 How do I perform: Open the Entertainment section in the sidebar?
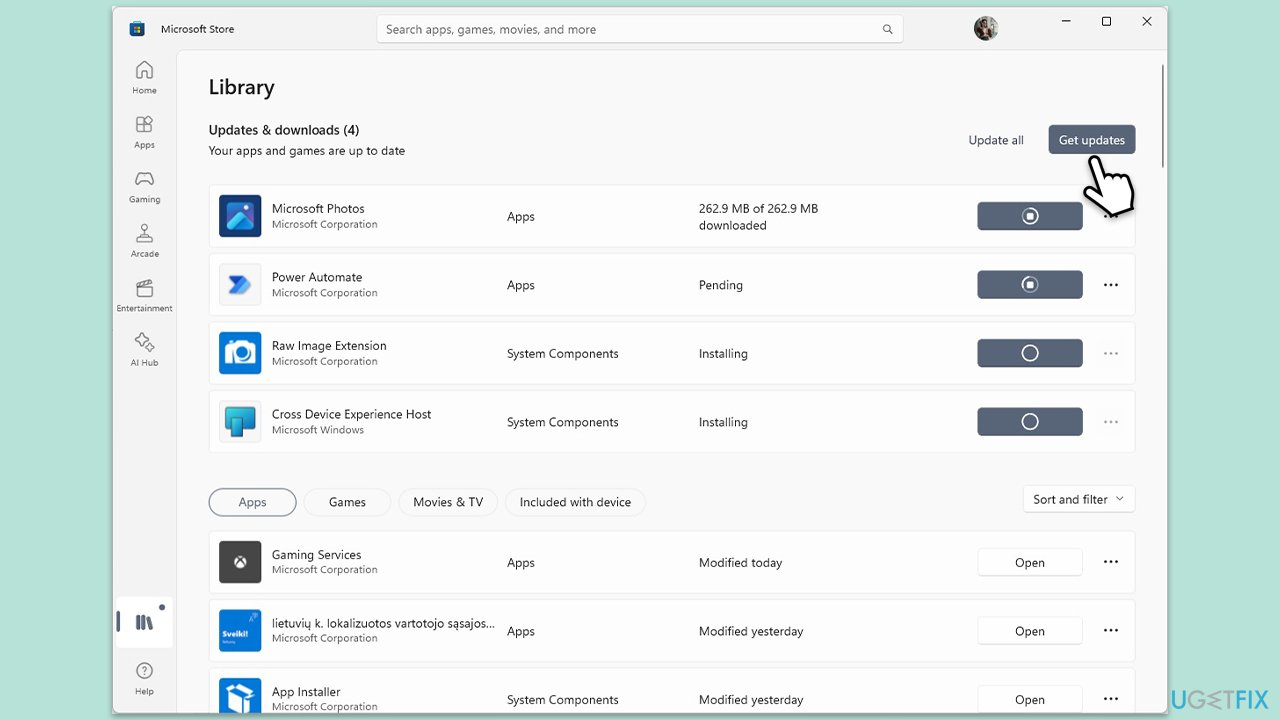tap(144, 295)
